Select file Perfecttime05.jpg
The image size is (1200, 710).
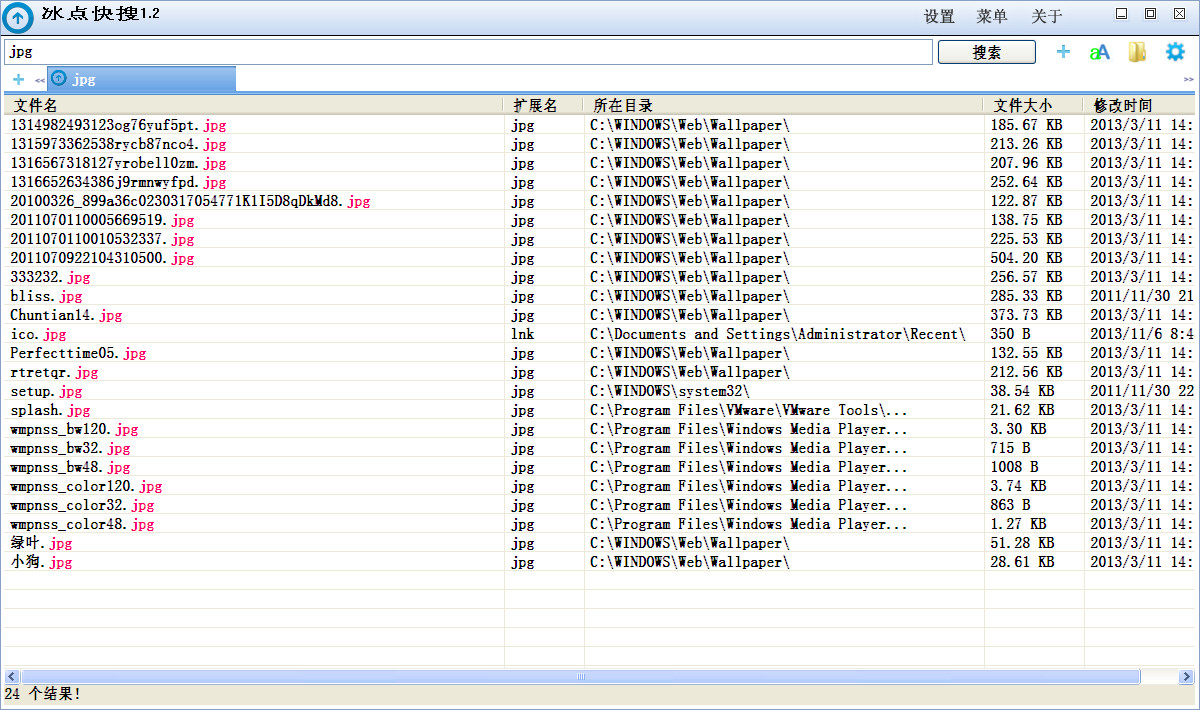78,353
